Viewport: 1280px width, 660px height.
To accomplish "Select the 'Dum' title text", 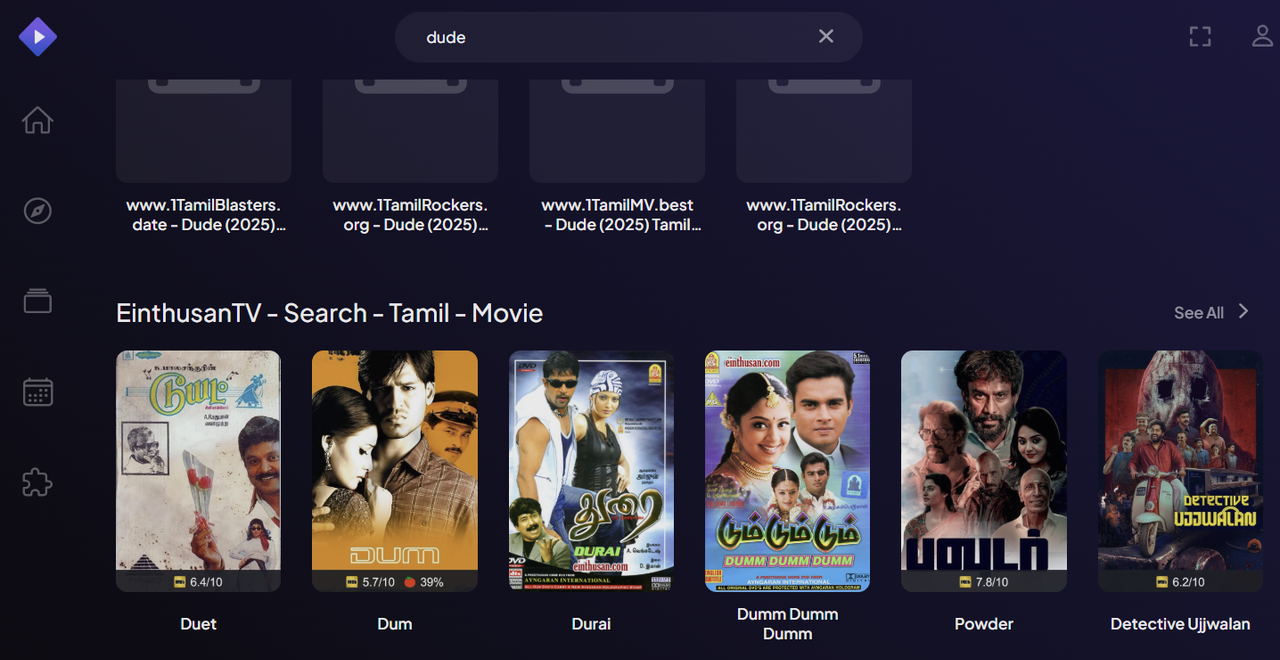I will (x=395, y=624).
